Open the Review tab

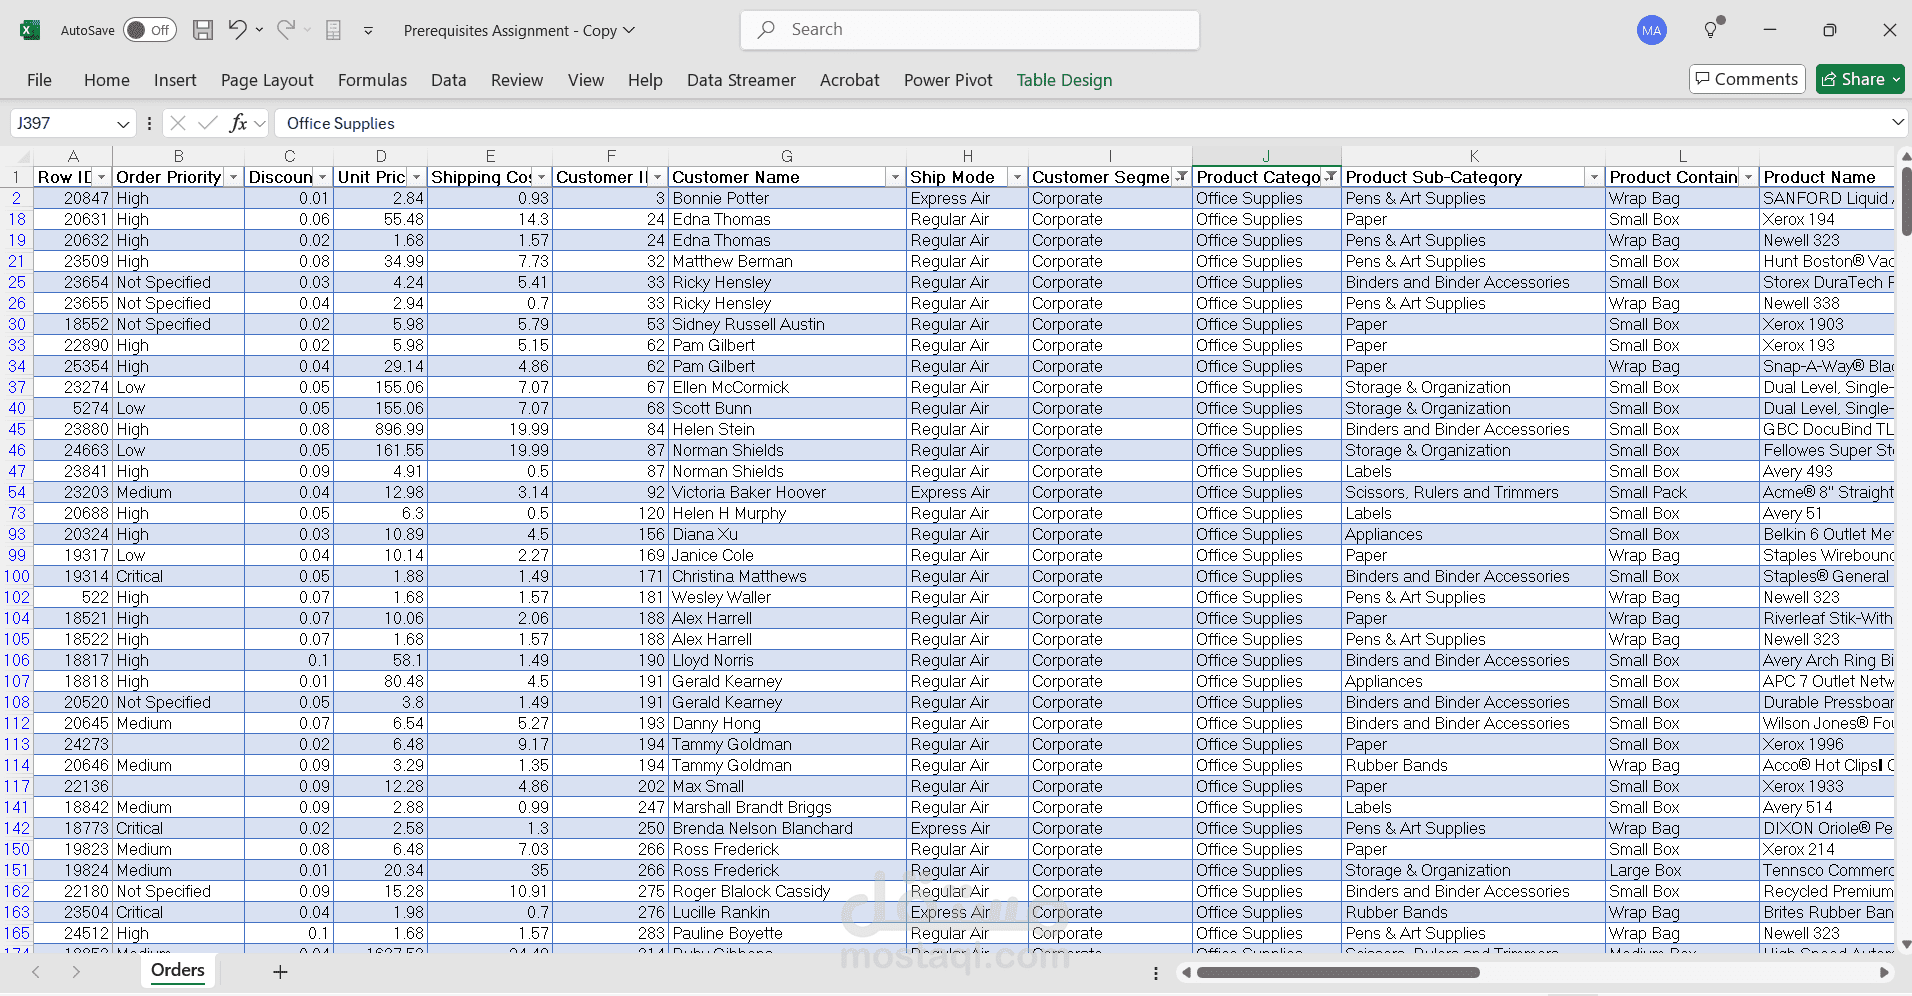[x=517, y=80]
